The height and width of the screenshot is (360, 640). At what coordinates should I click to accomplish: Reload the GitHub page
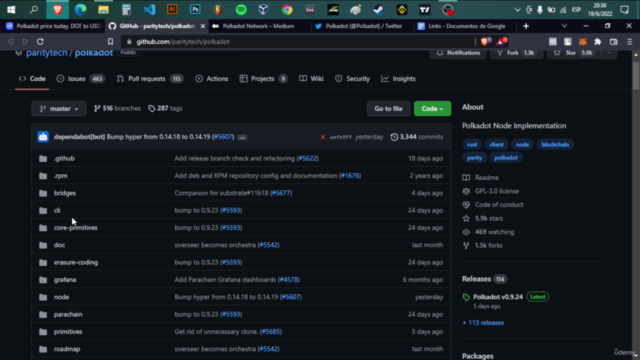click(40, 42)
